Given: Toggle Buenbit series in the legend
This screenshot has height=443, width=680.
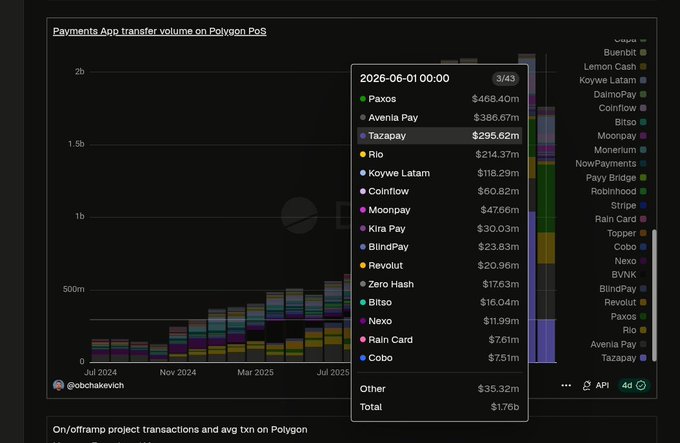Looking at the screenshot, I should [x=625, y=52].
